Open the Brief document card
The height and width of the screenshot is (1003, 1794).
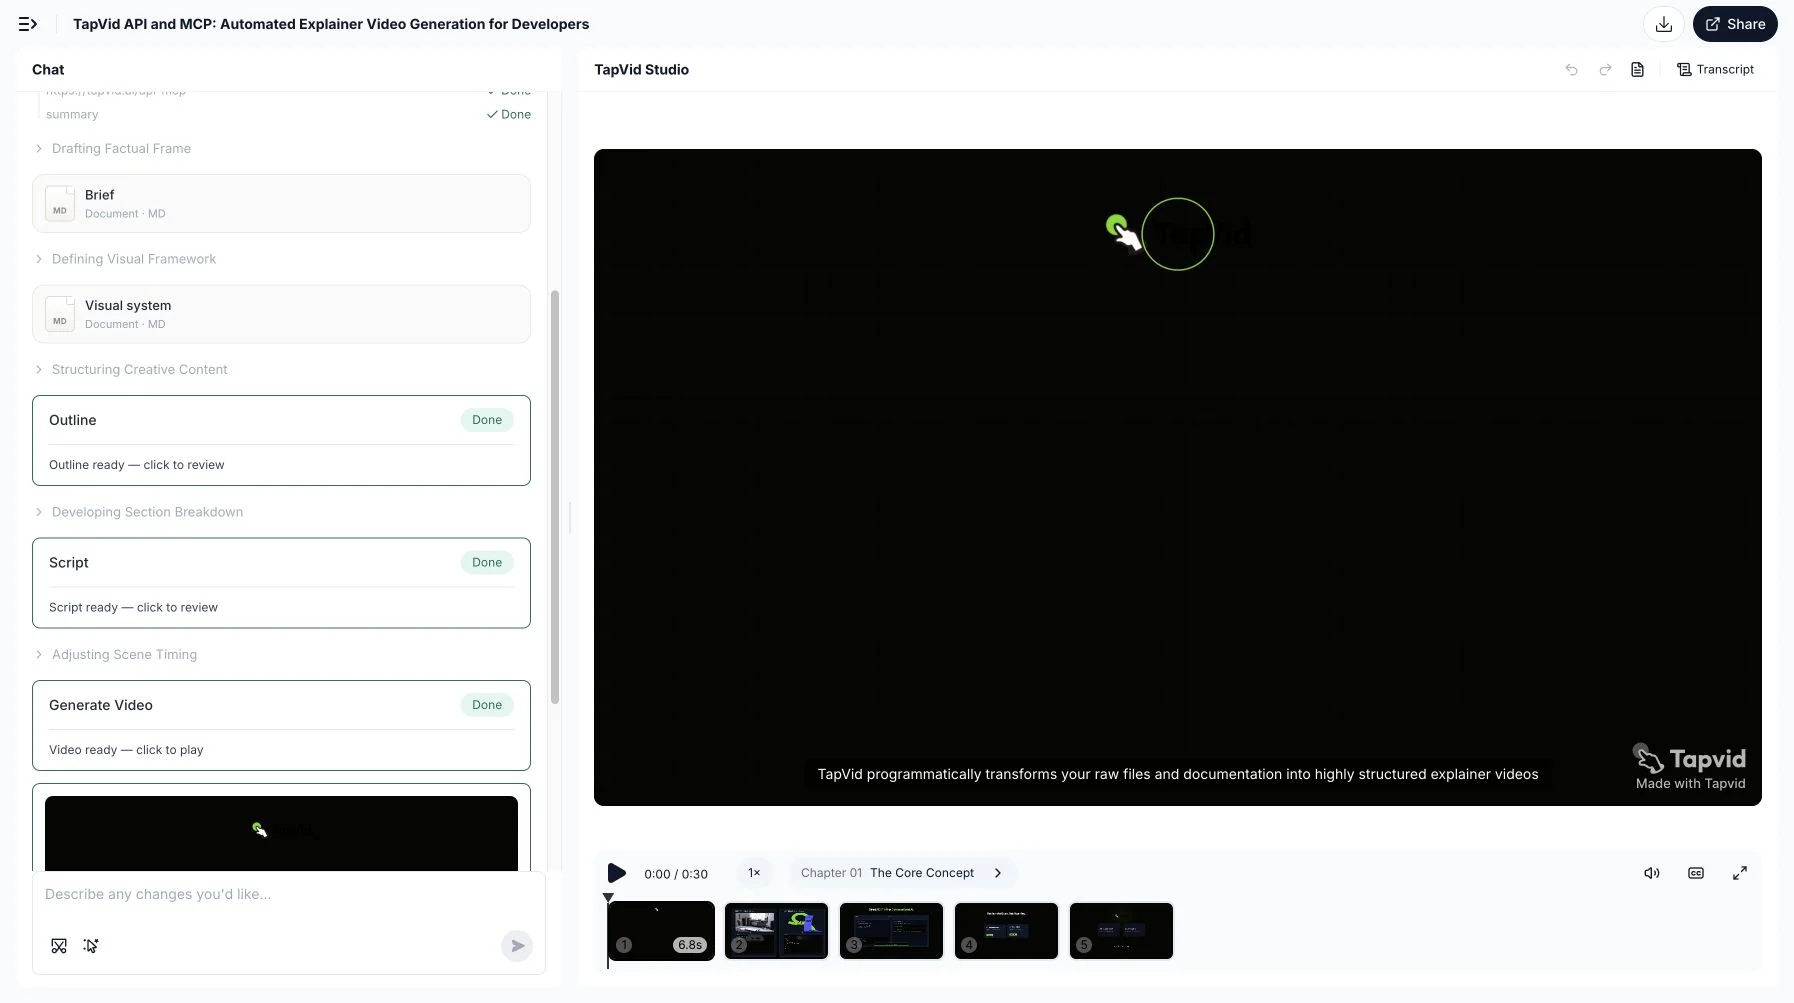coord(281,204)
